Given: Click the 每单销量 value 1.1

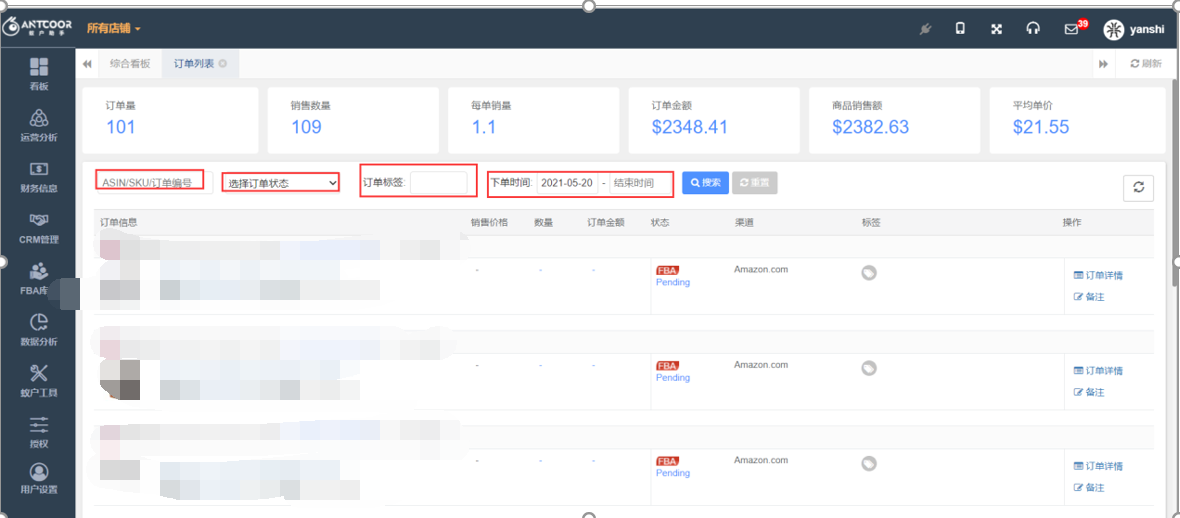Looking at the screenshot, I should click(x=483, y=127).
